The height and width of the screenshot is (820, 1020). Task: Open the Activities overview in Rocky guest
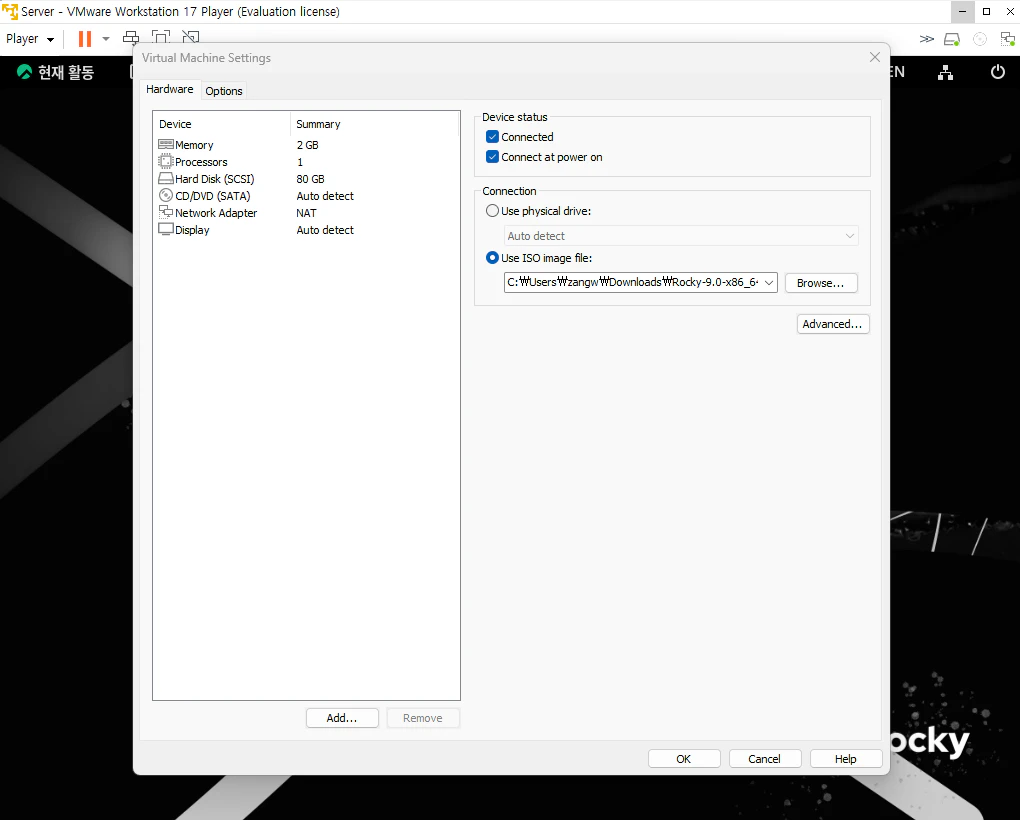click(55, 72)
